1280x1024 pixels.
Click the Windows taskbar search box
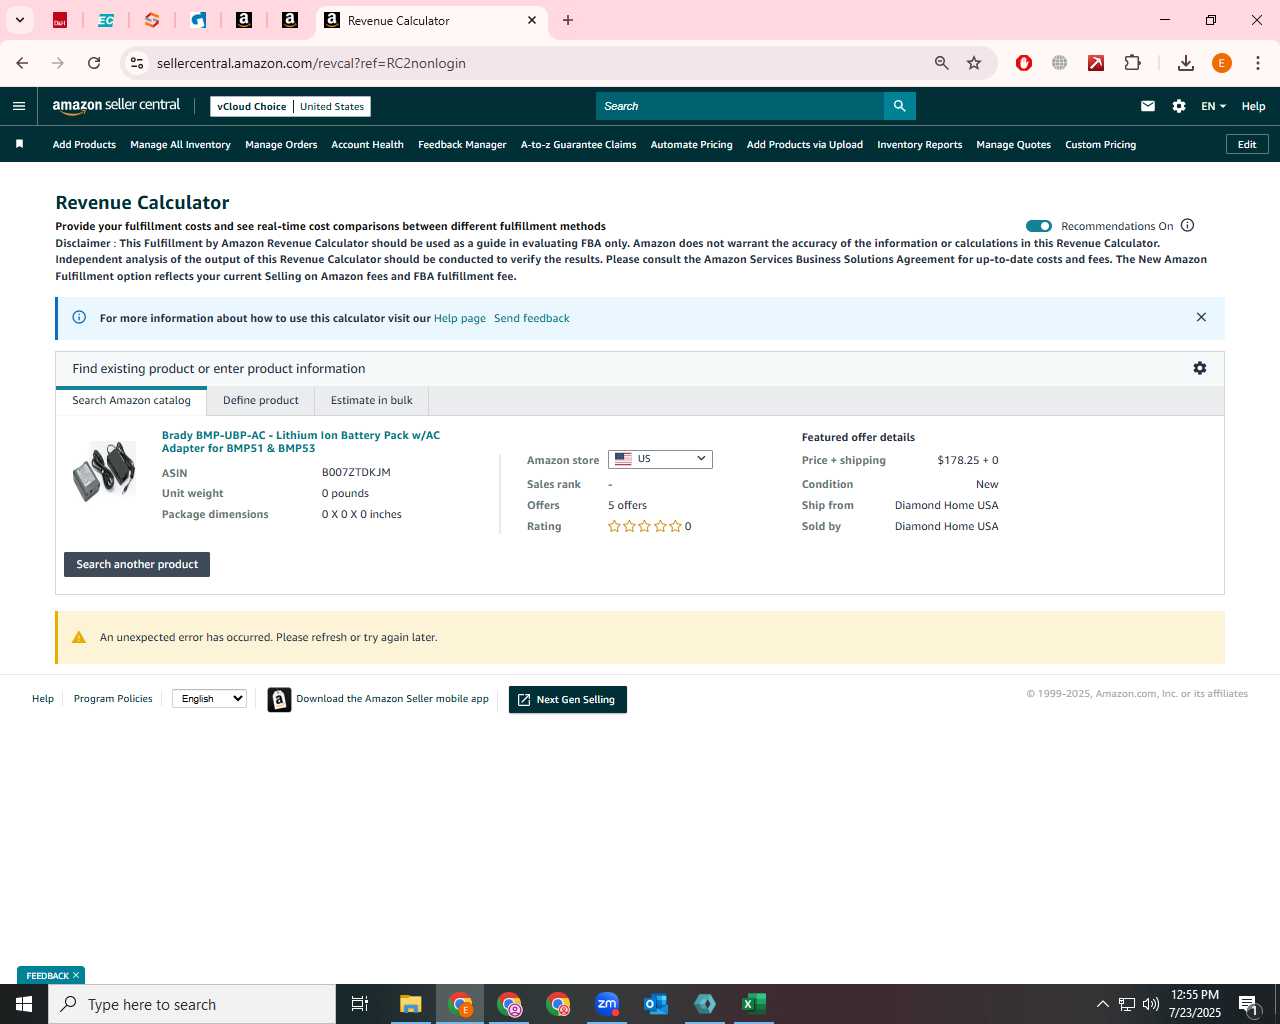click(192, 1004)
